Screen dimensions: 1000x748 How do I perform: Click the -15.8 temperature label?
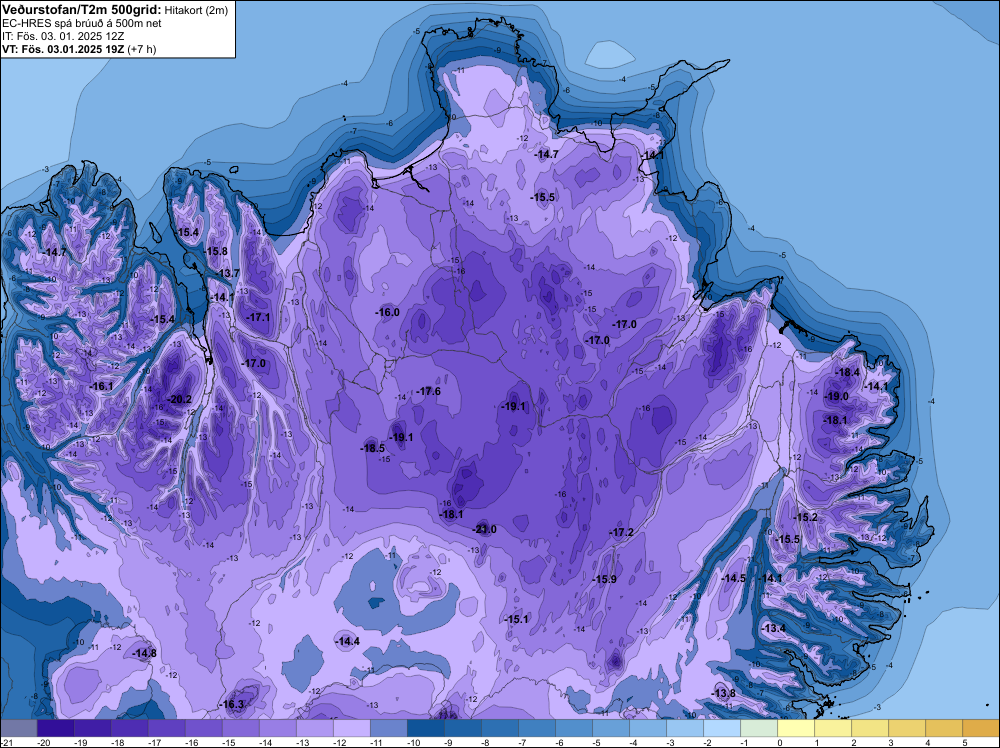click(x=216, y=251)
